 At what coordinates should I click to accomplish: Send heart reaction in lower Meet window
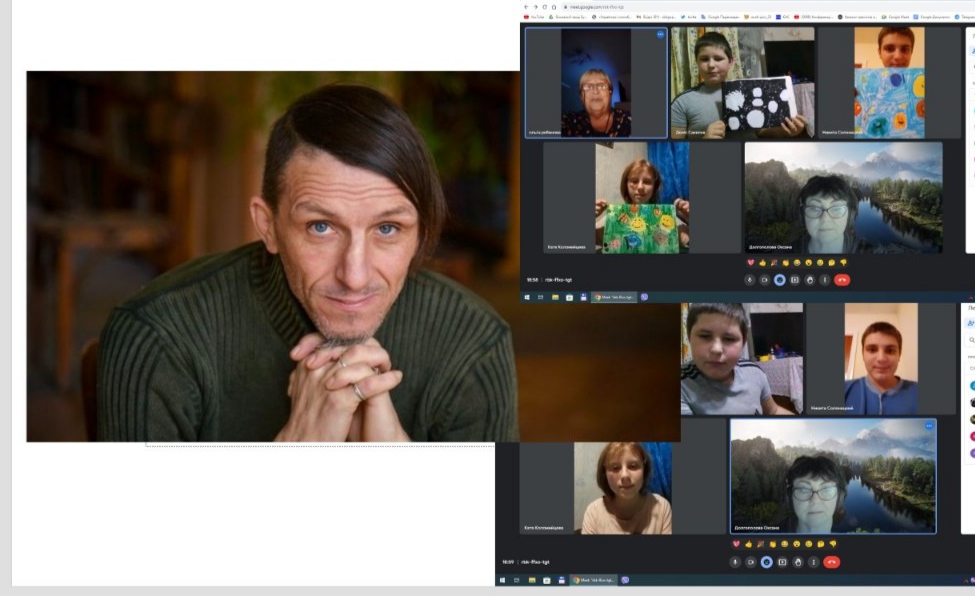(x=736, y=544)
